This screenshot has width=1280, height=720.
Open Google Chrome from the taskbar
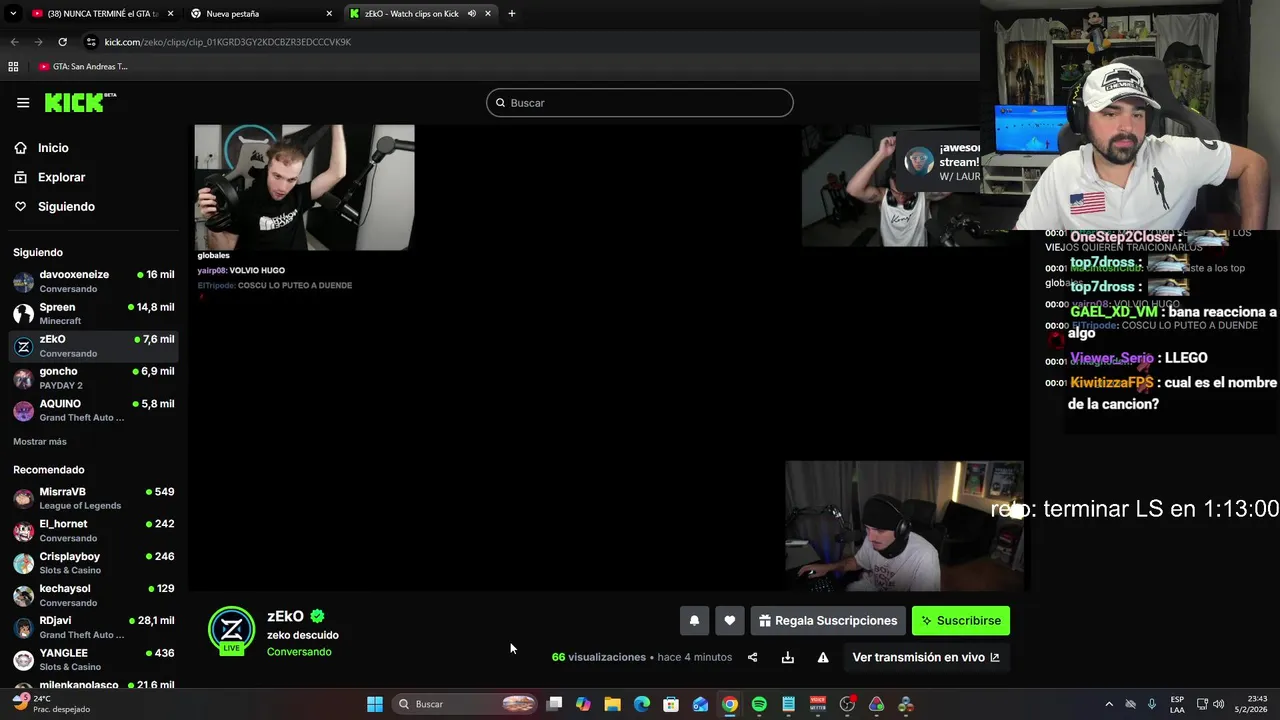click(730, 704)
